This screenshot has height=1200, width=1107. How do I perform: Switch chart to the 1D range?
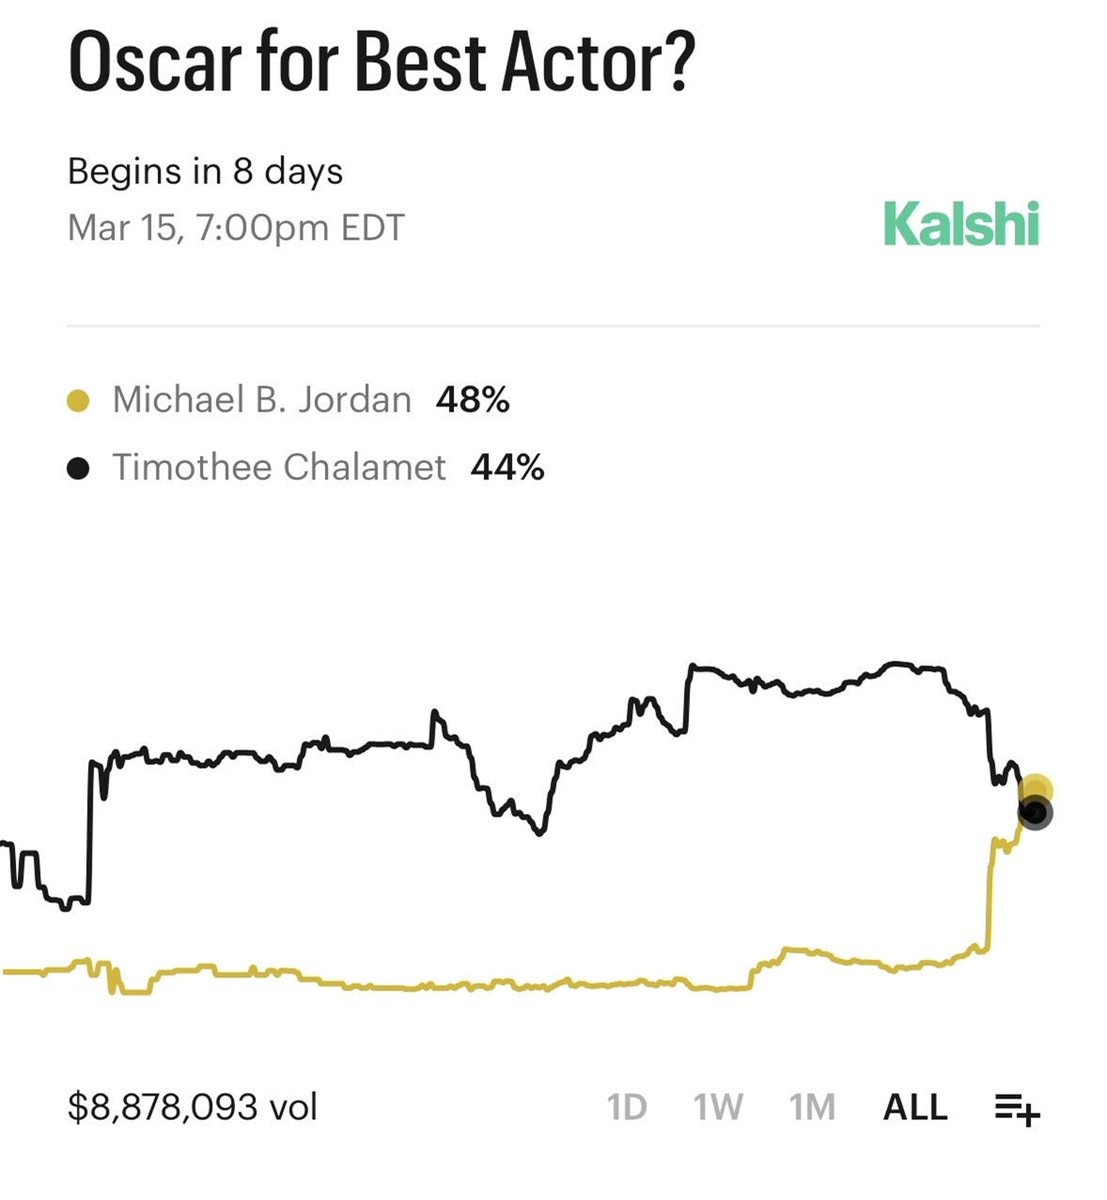[627, 1108]
